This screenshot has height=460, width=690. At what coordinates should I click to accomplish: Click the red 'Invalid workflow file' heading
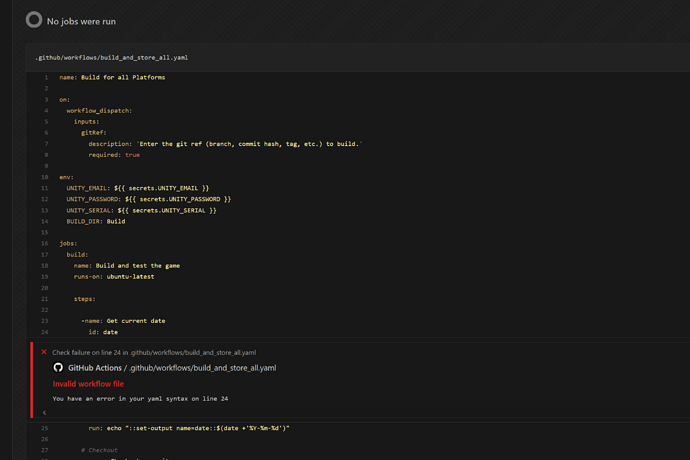(x=88, y=384)
